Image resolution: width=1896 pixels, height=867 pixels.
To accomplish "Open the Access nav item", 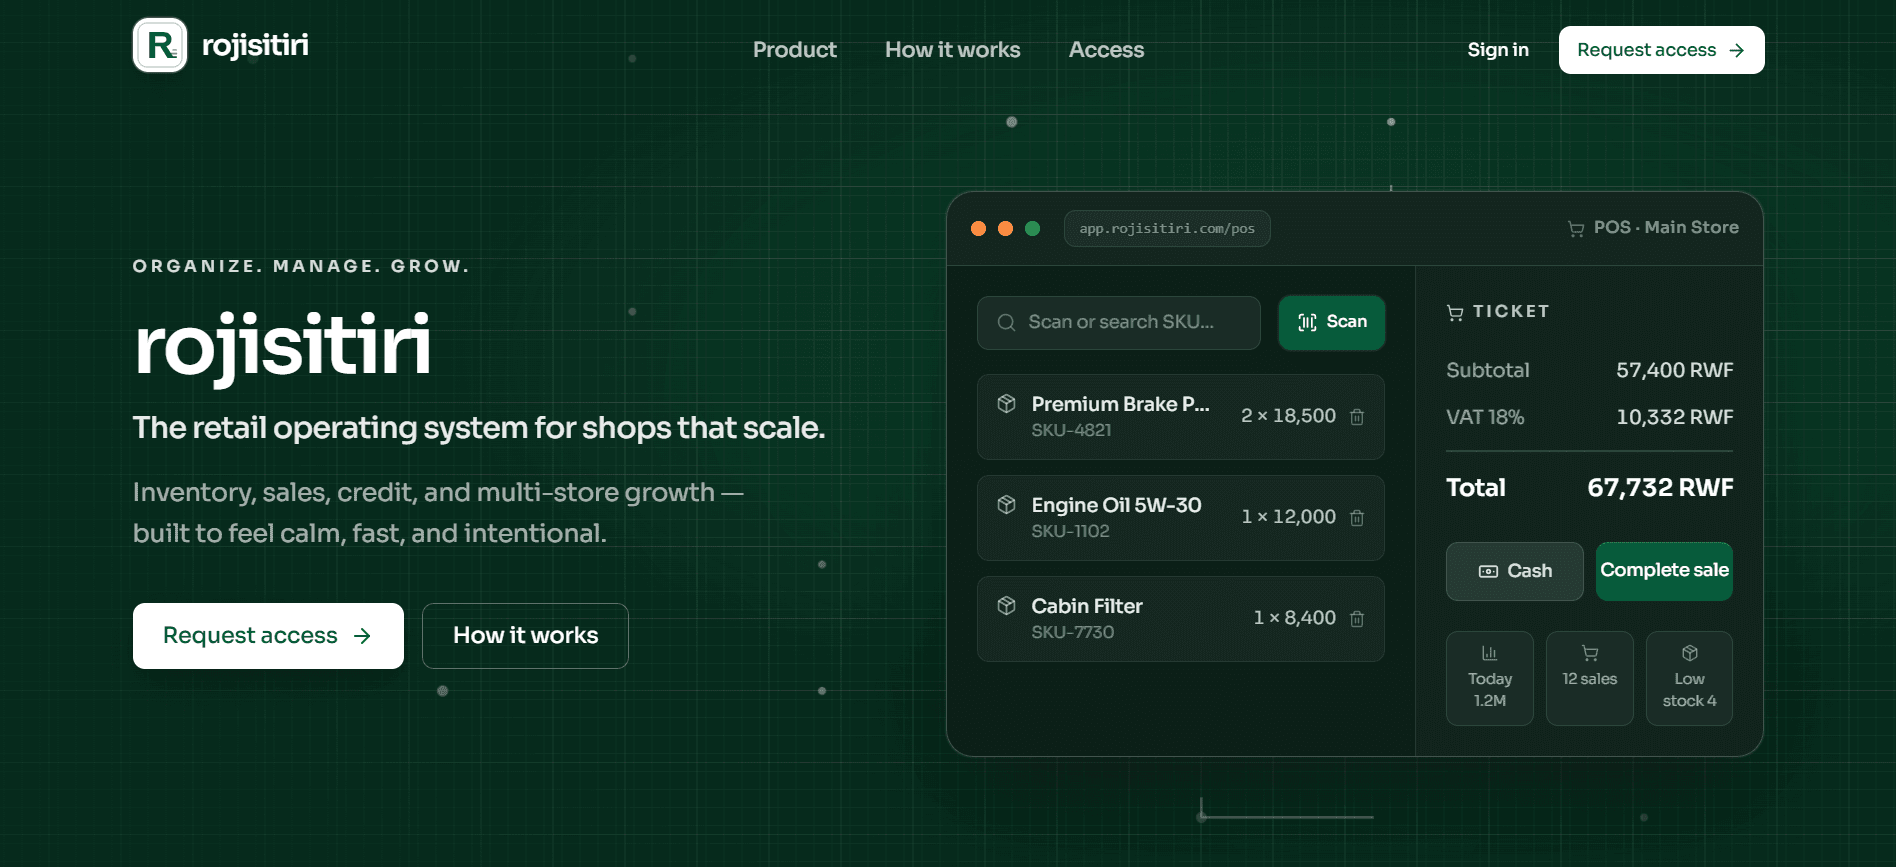I will point(1106,50).
